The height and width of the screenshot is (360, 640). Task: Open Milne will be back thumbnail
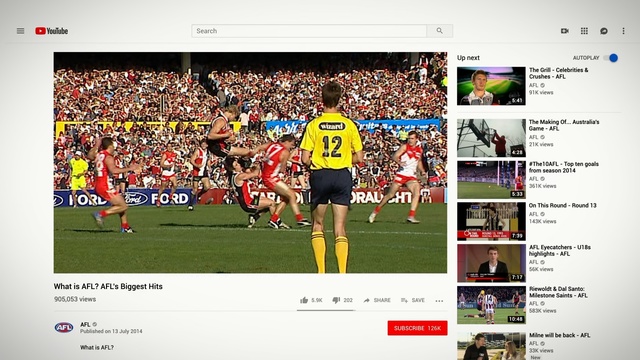[x=491, y=346]
